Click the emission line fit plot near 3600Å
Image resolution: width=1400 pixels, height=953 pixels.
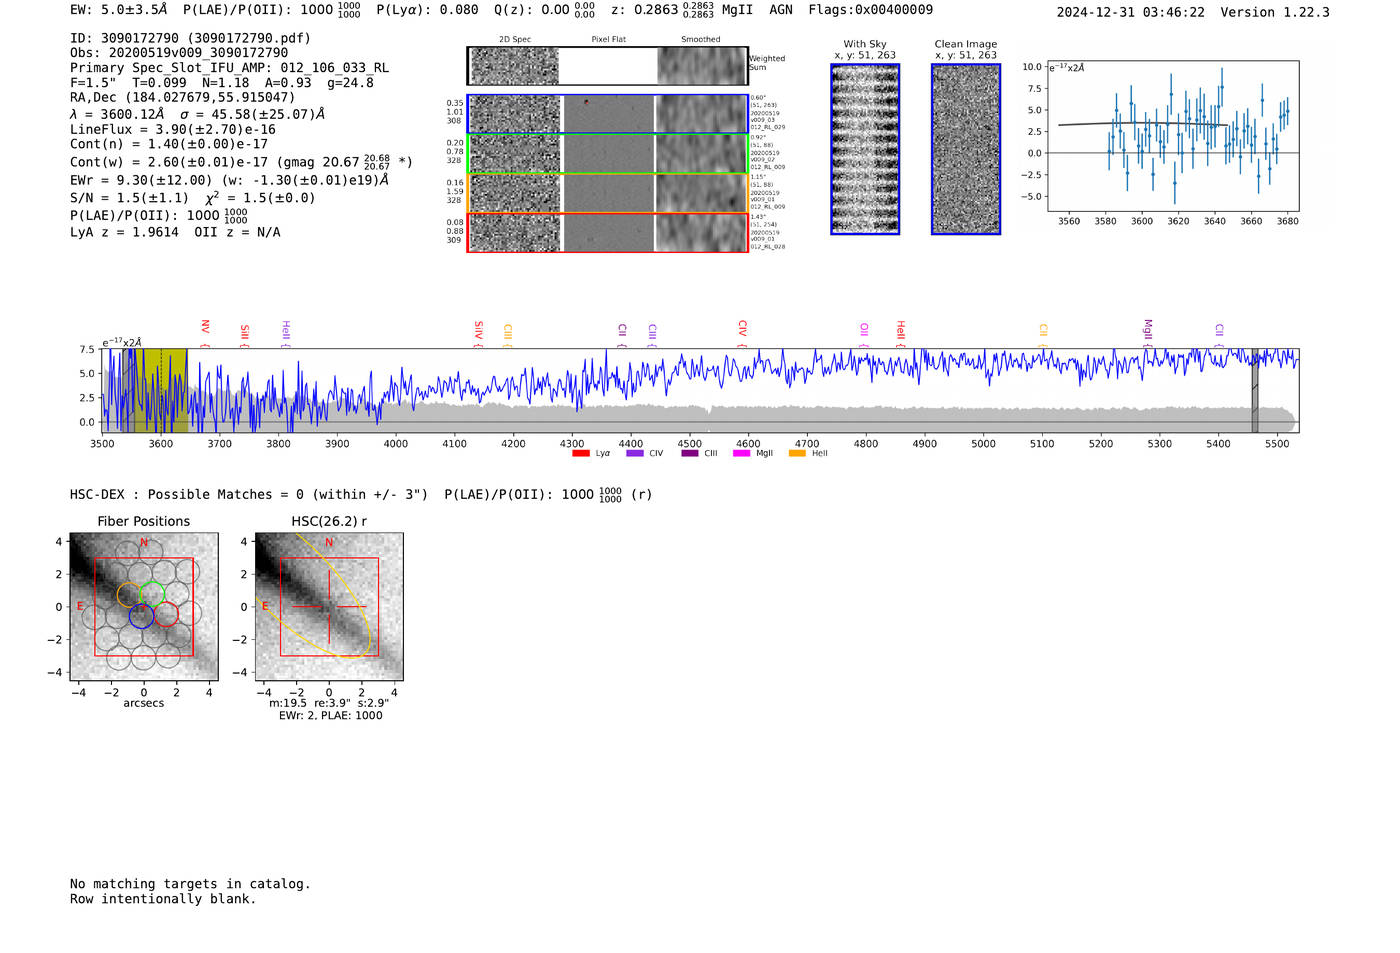coord(1173,136)
